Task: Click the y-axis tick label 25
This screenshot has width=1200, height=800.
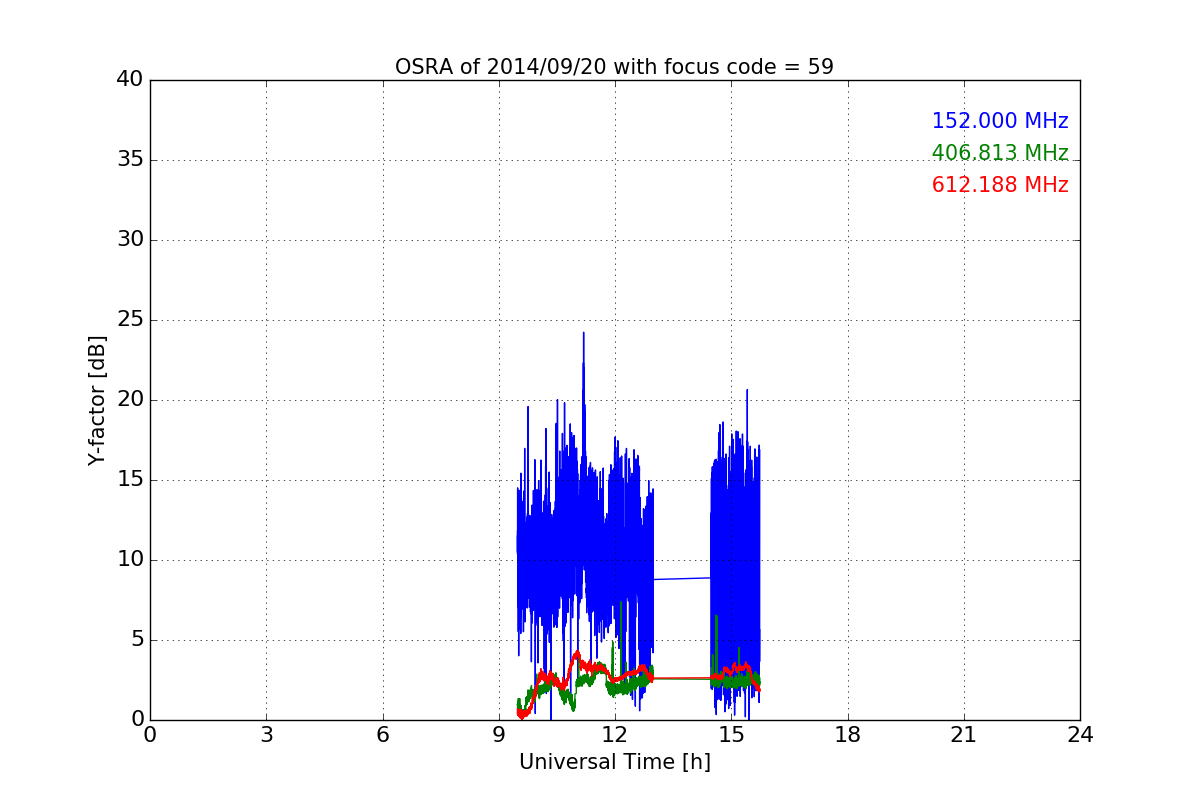Action: pyautogui.click(x=130, y=320)
